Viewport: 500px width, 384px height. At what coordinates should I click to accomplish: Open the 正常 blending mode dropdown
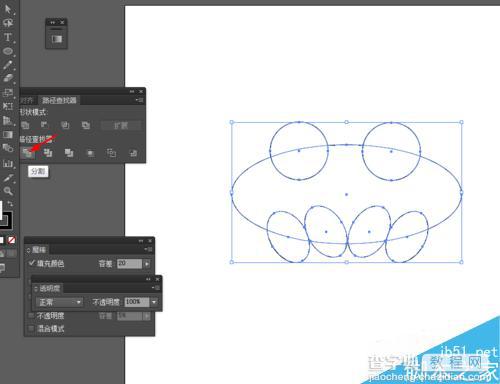tap(59, 302)
